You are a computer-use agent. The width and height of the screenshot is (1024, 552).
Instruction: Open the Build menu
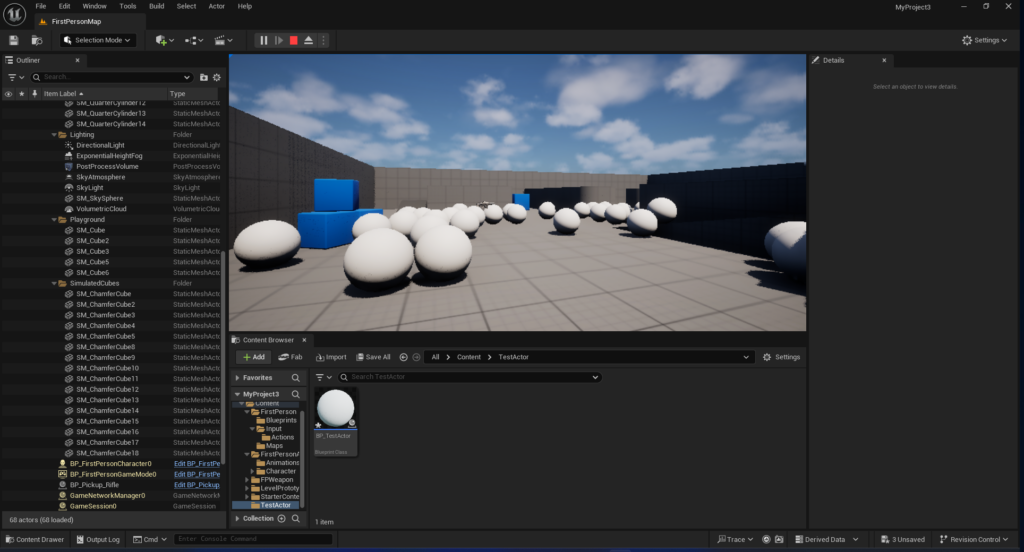(x=156, y=6)
